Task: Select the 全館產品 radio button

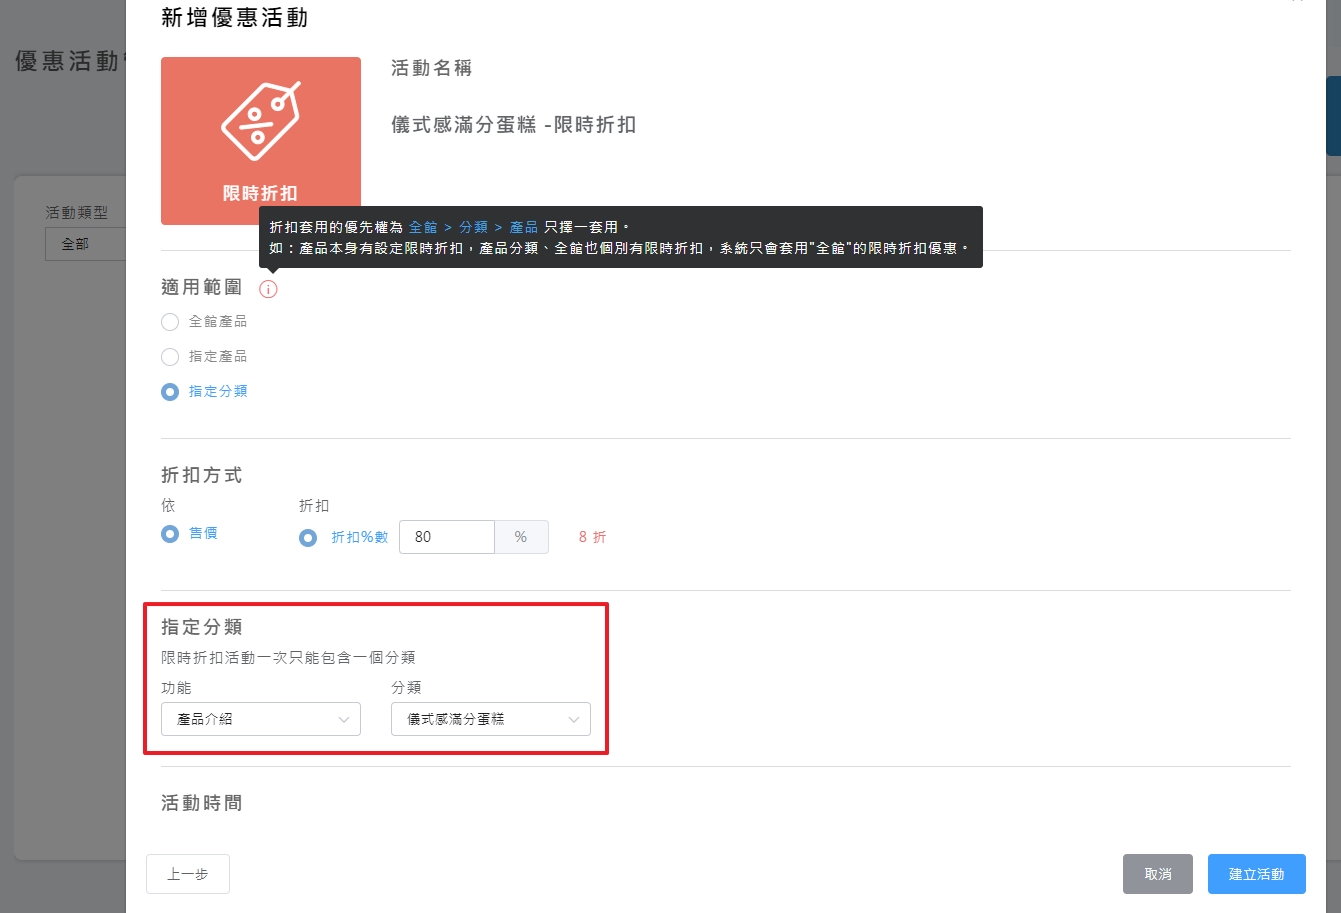Action: tap(170, 322)
